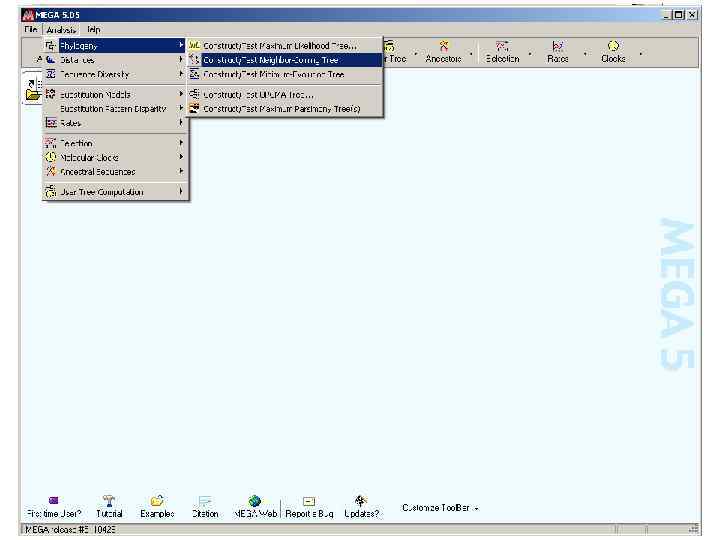Viewport: 720px width, 540px height.
Task: Select Substitution Pattern Disparity entry
Action: (x=115, y=109)
